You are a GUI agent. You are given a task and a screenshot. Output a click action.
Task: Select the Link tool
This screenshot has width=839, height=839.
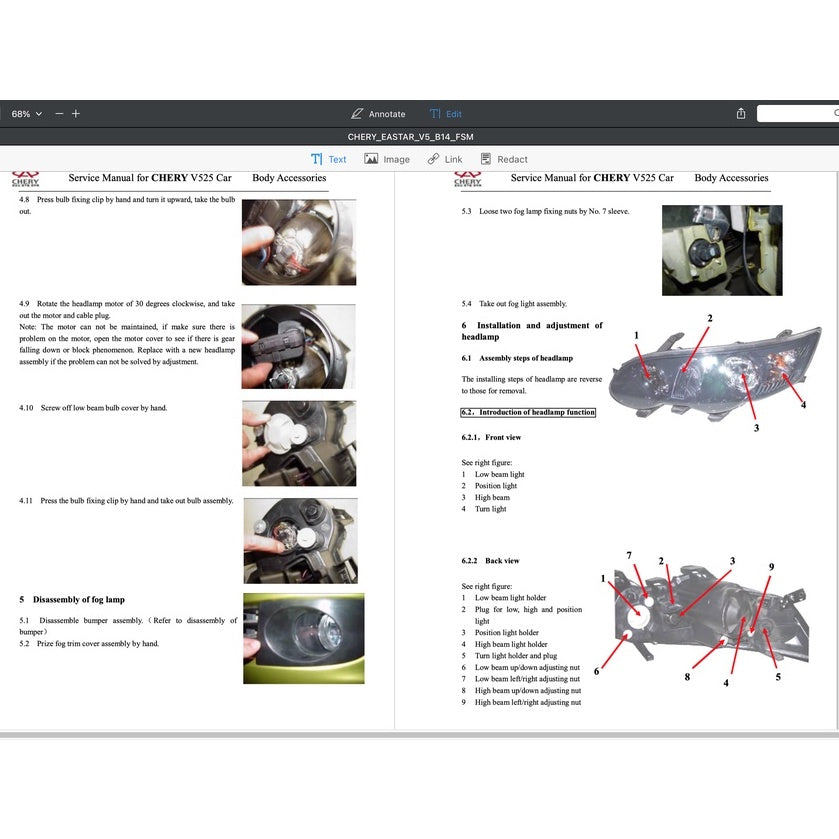(445, 159)
